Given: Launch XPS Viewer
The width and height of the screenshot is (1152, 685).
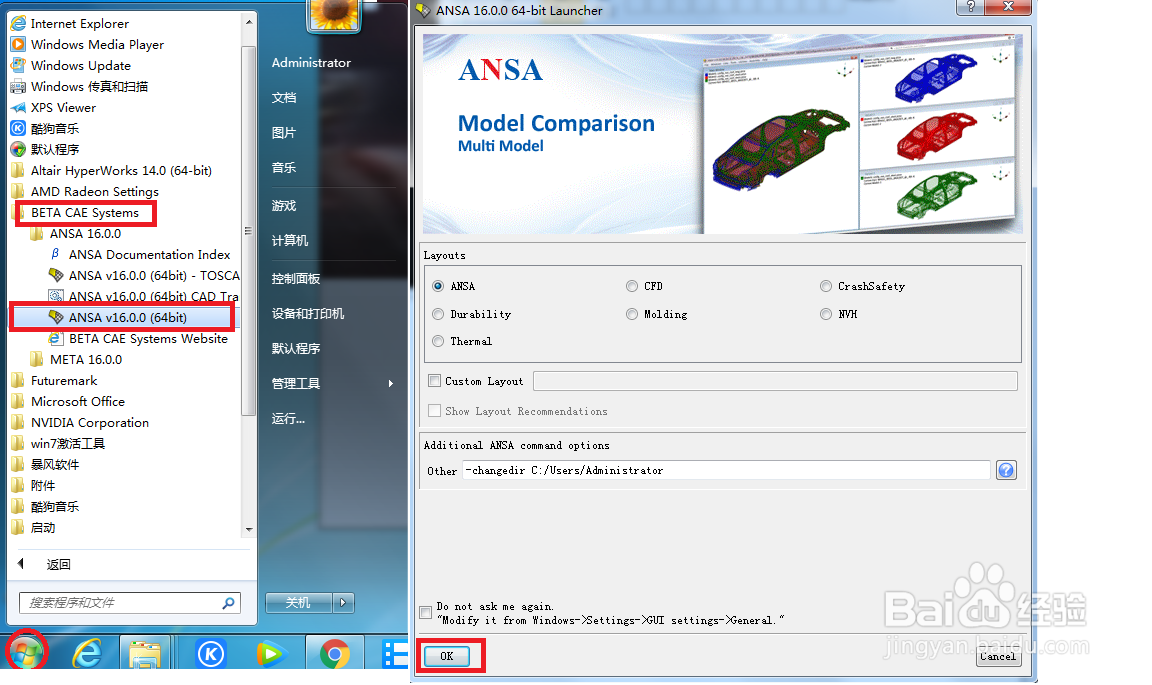Looking at the screenshot, I should pyautogui.click(x=54, y=108).
